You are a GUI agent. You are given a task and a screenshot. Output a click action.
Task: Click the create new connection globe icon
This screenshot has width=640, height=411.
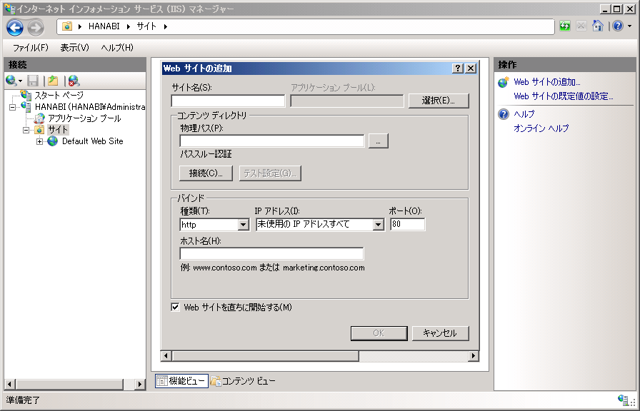pos(11,80)
